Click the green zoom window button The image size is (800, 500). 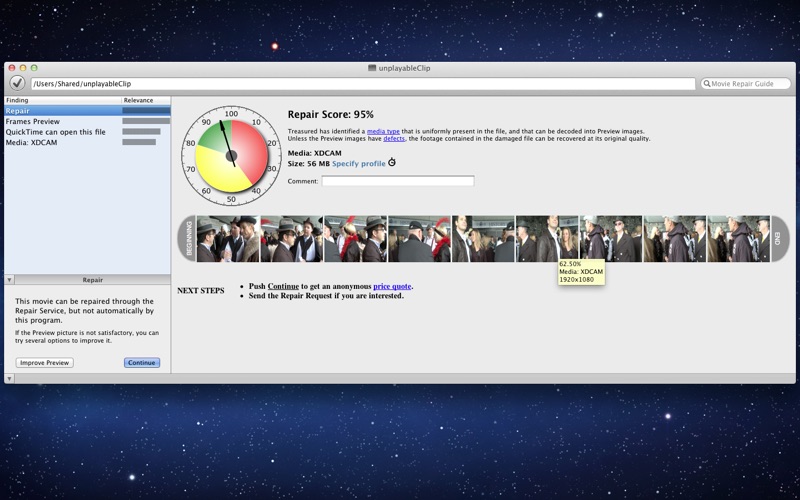34,68
